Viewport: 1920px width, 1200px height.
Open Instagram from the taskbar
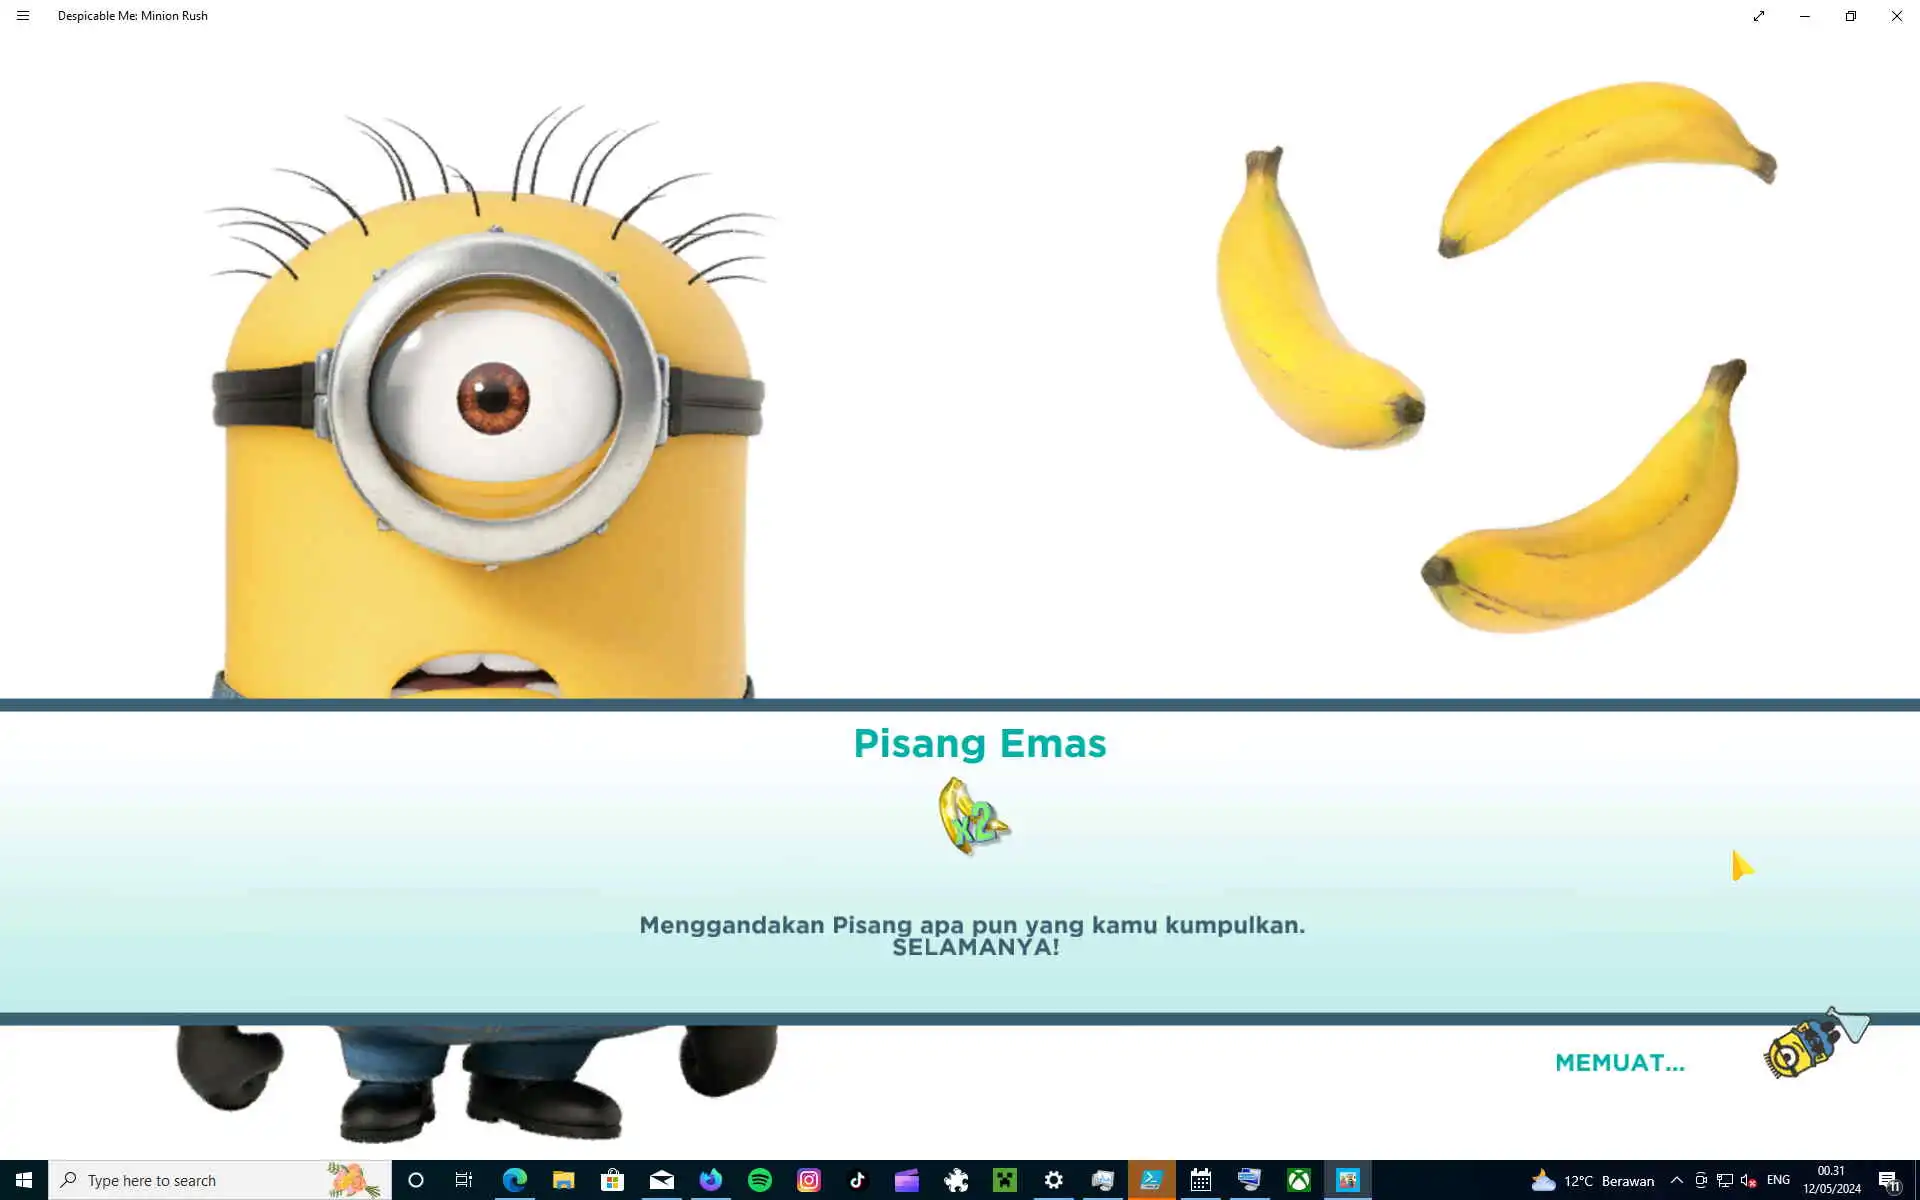809,1180
